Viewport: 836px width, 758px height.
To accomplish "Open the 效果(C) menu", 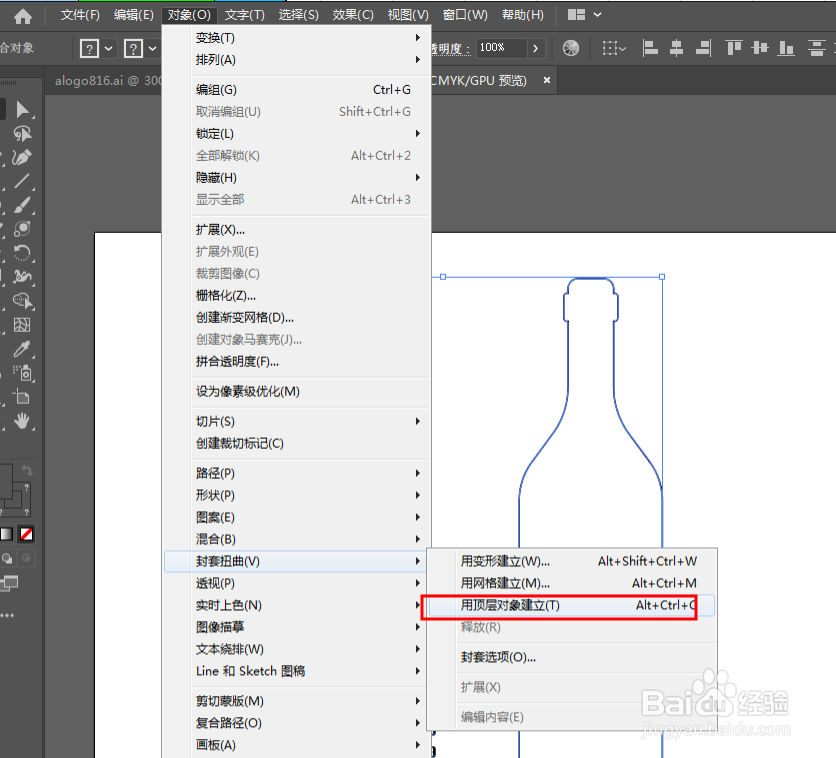I will point(353,15).
